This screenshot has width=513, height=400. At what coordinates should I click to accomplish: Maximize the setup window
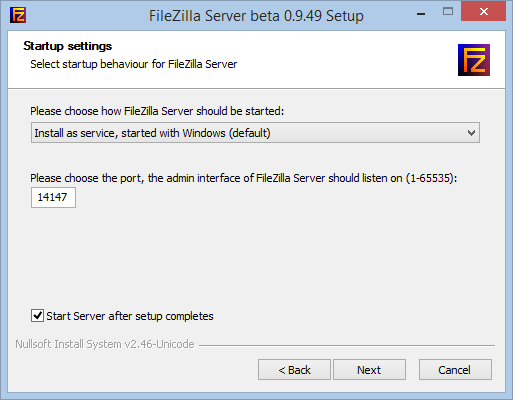[448, 12]
